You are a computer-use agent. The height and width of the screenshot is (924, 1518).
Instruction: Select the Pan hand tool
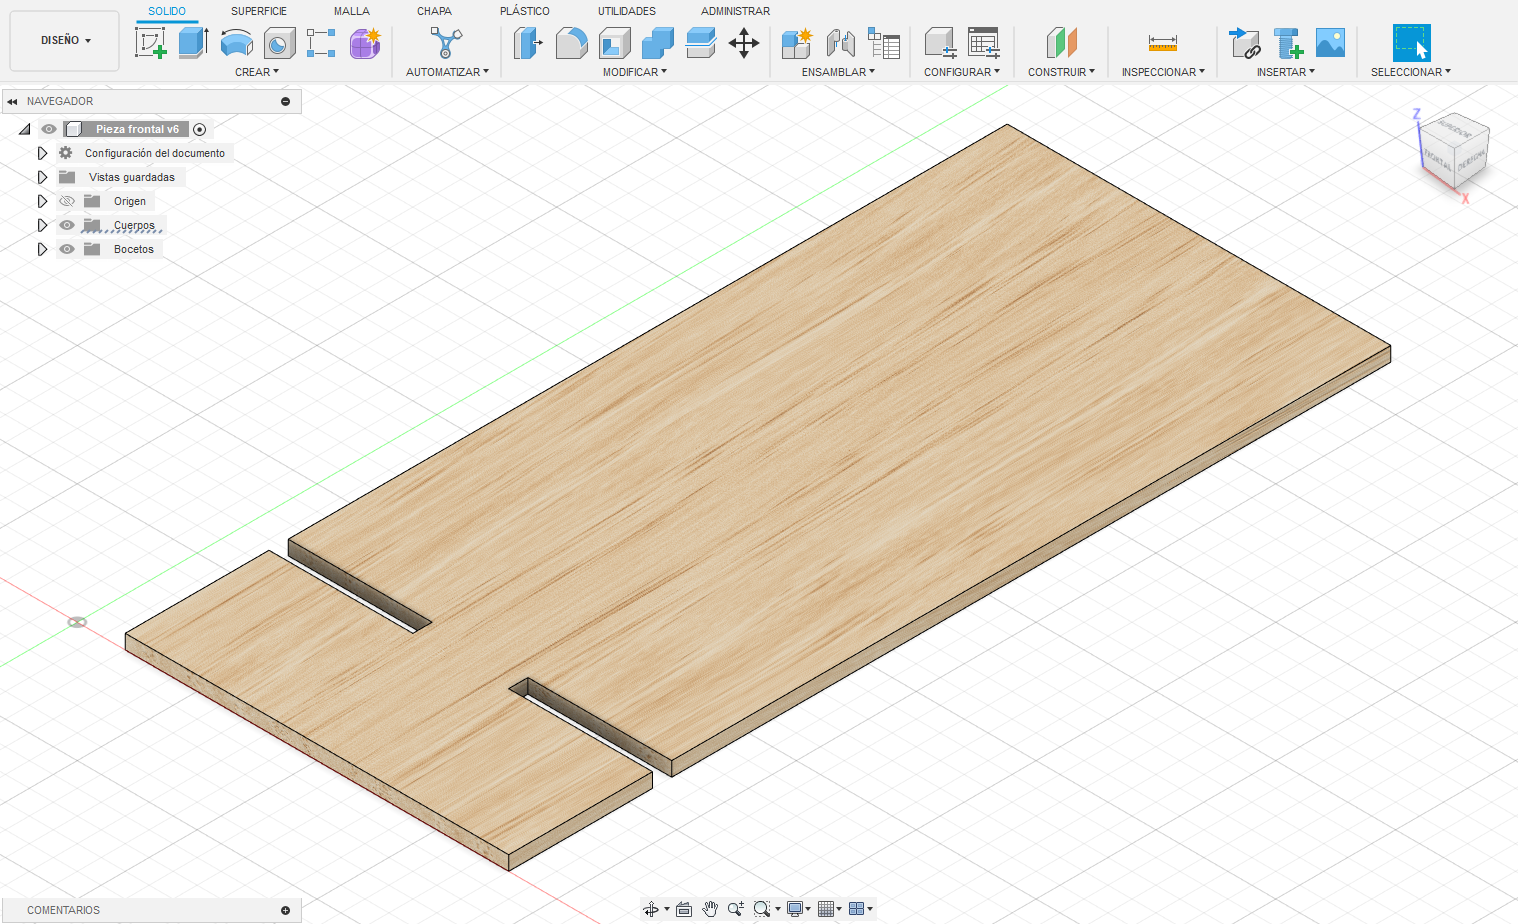[710, 909]
